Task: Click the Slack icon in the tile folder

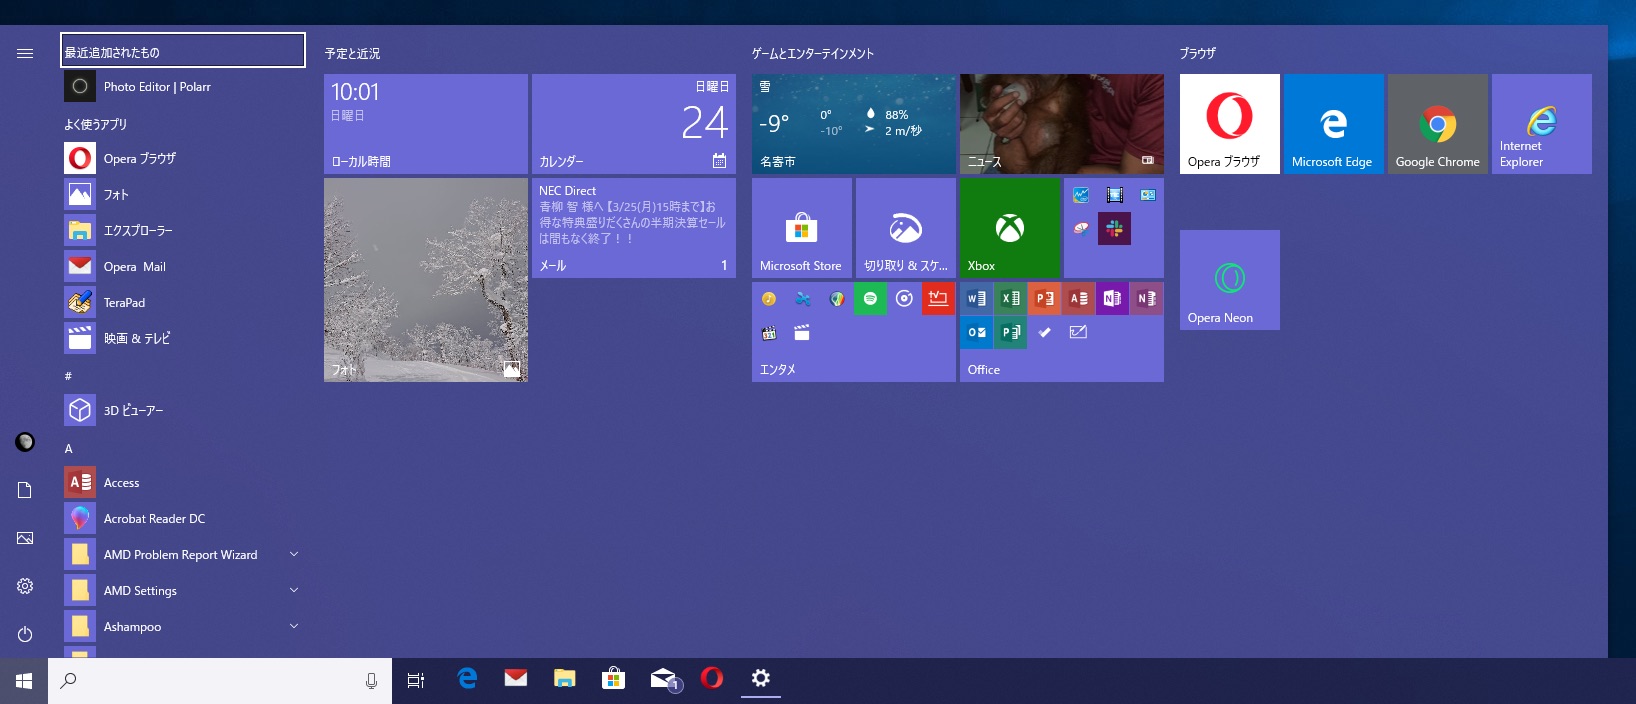Action: pyautogui.click(x=1114, y=228)
